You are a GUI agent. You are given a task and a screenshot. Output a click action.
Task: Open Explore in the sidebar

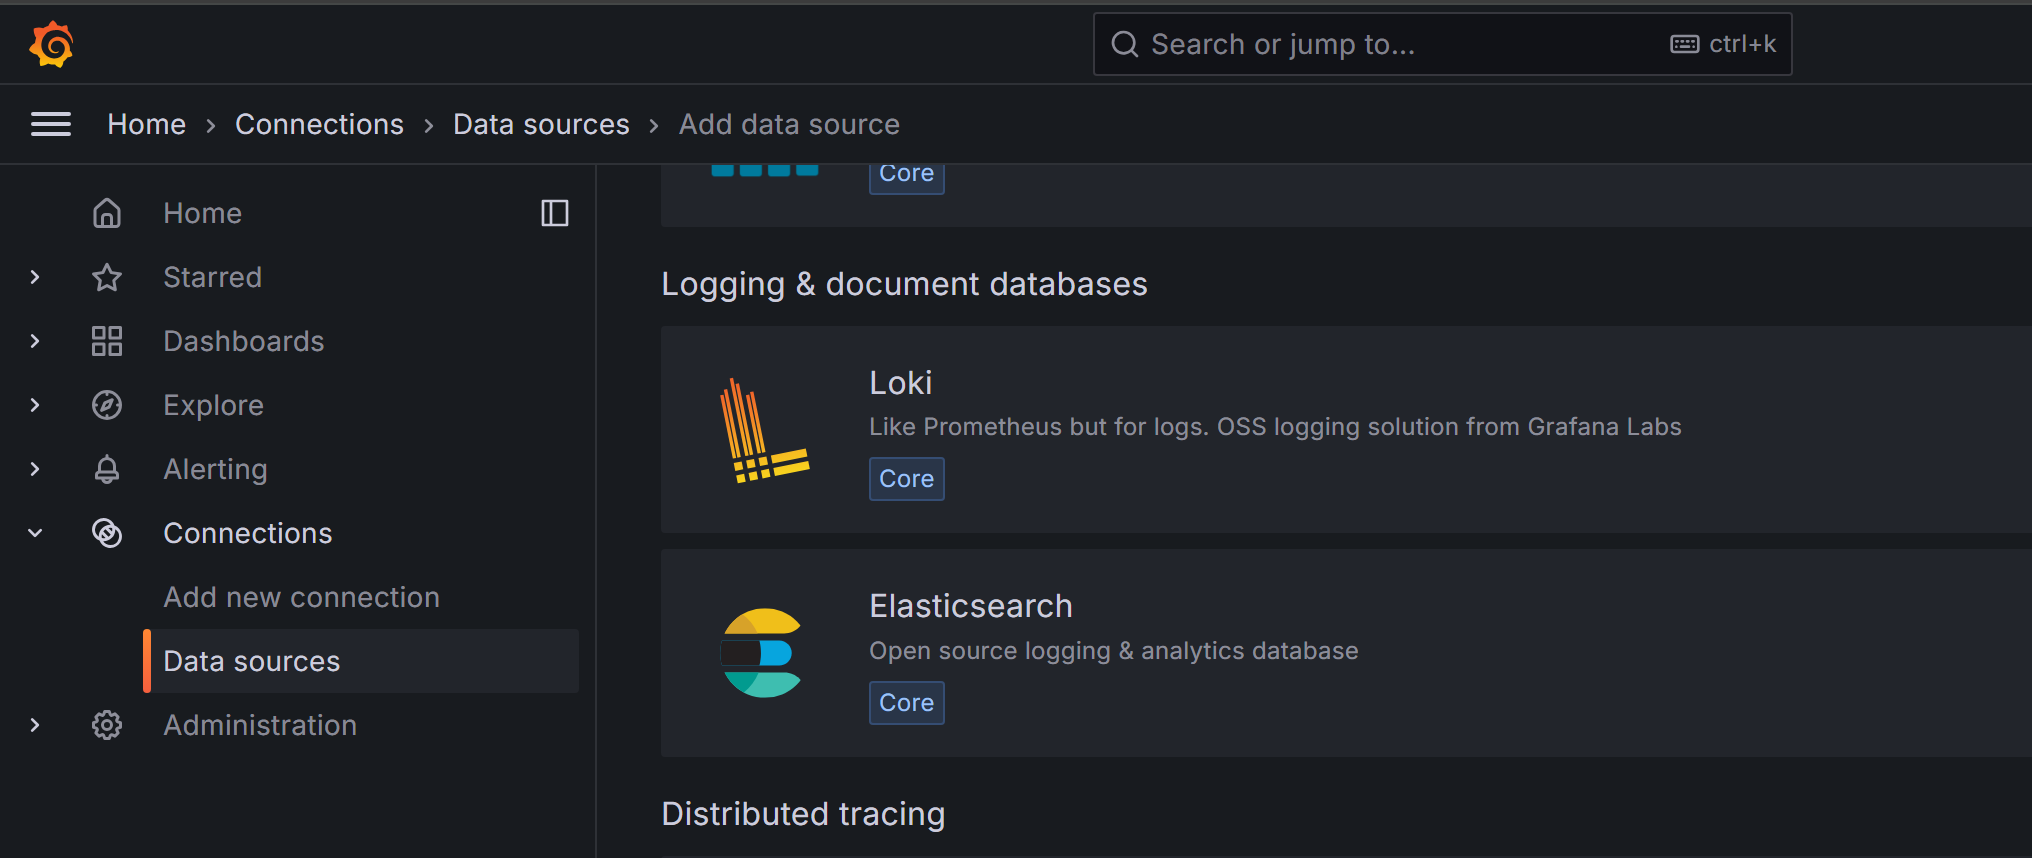(214, 405)
